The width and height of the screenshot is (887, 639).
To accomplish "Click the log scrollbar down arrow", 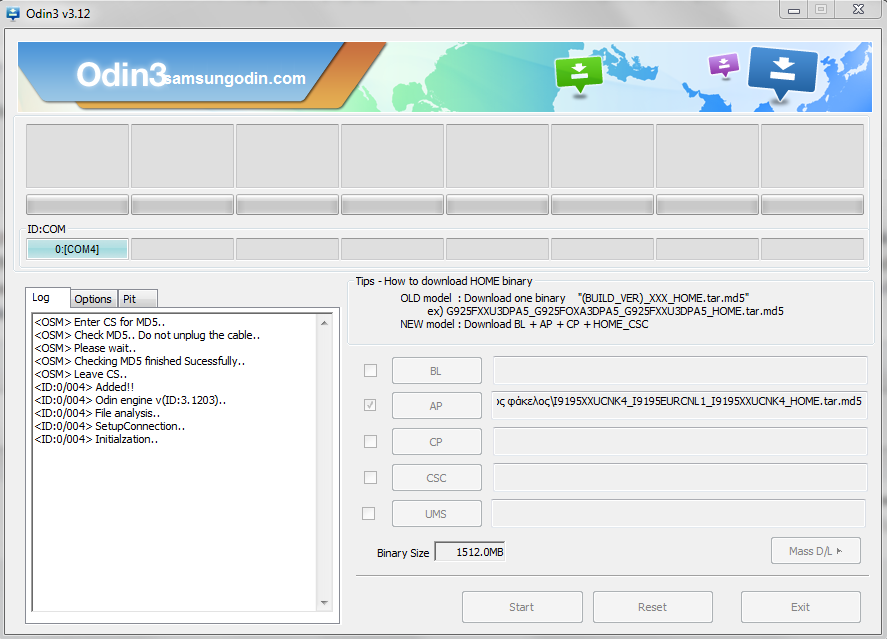I will [x=324, y=603].
